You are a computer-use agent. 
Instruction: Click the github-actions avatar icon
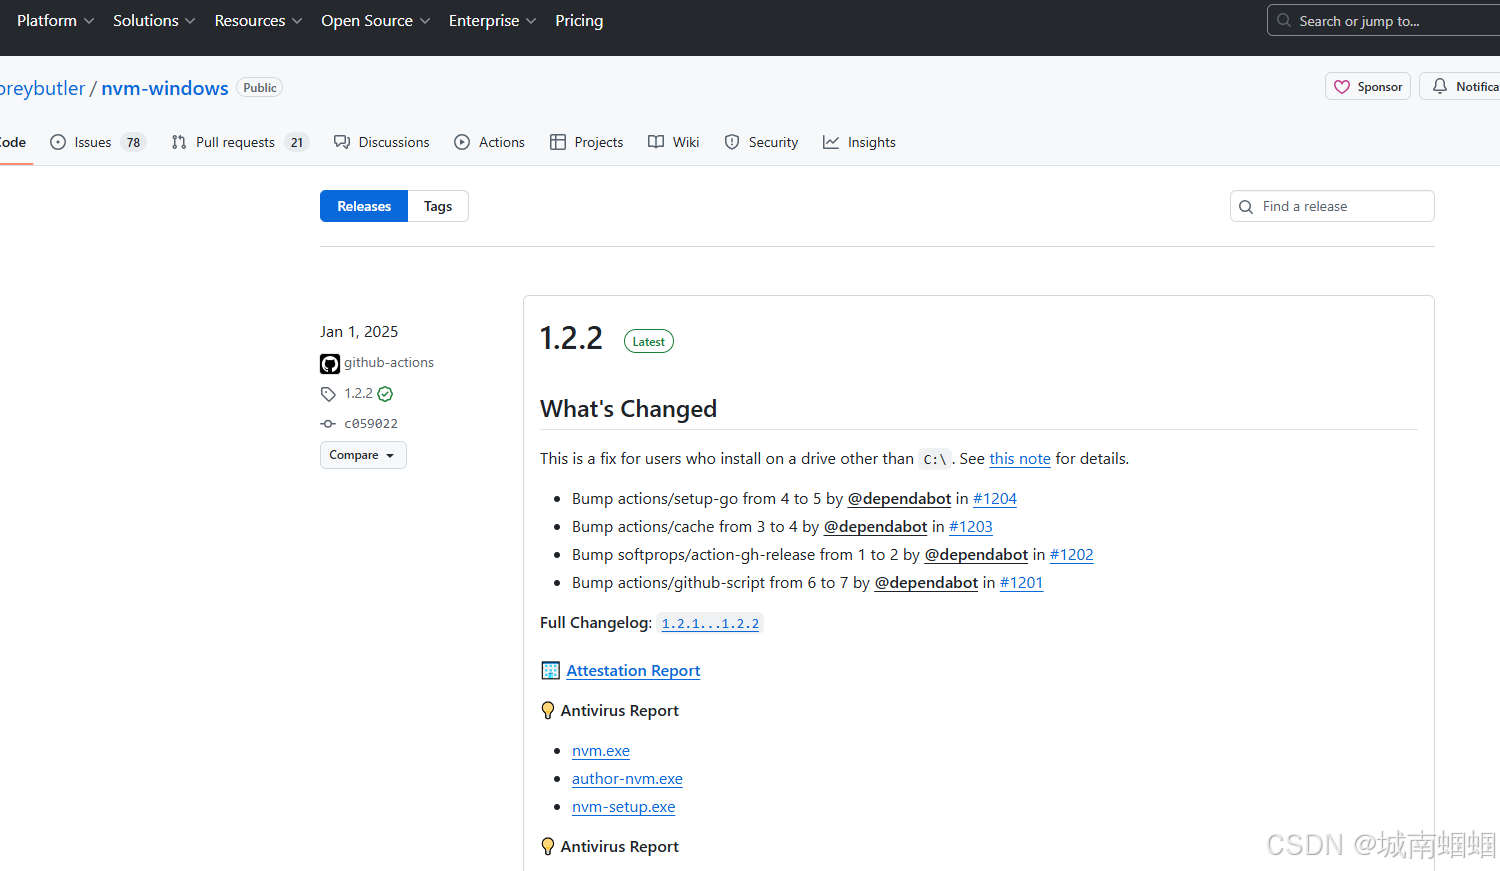tap(330, 363)
